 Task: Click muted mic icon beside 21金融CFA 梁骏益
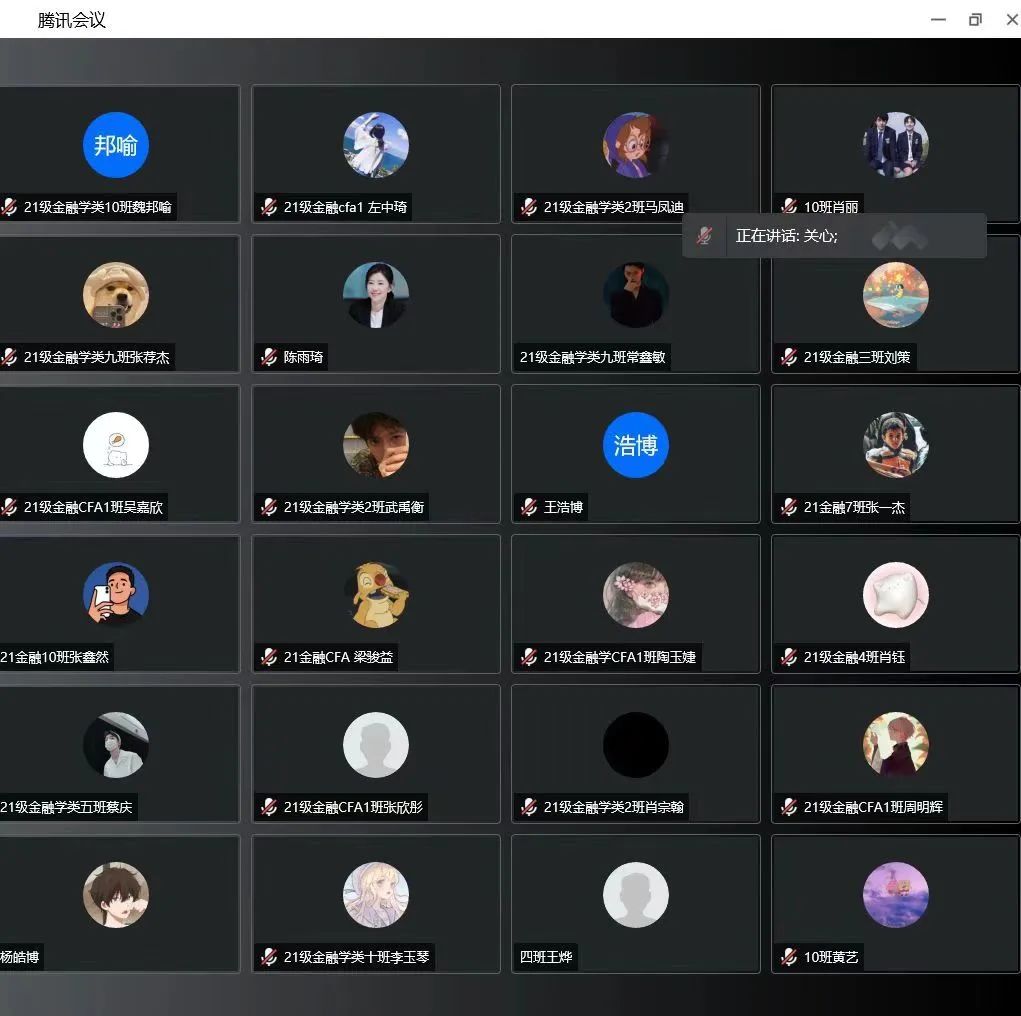[x=269, y=658]
